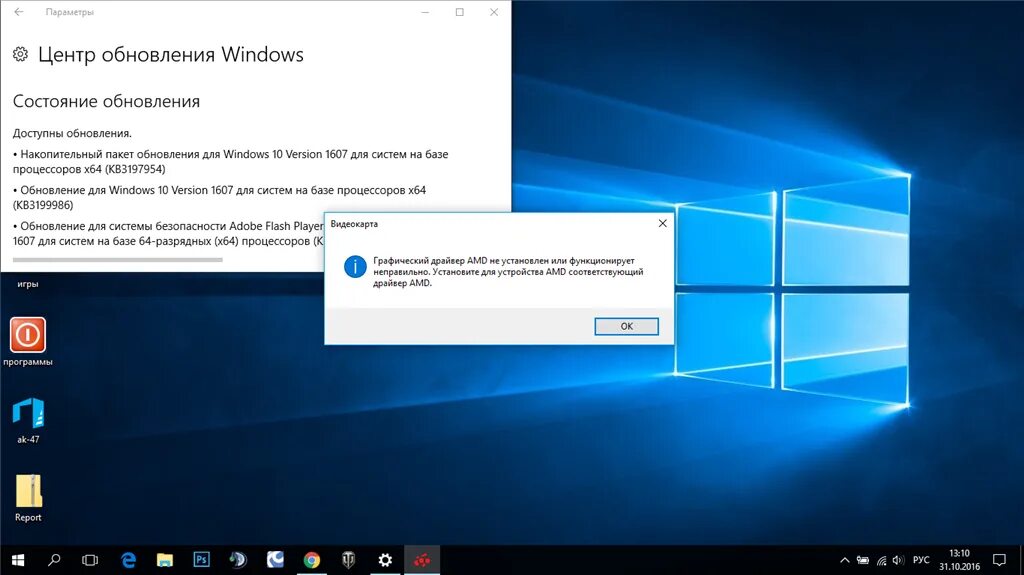Click the Состояние обновления heading
This screenshot has width=1024, height=575.
[x=106, y=101]
